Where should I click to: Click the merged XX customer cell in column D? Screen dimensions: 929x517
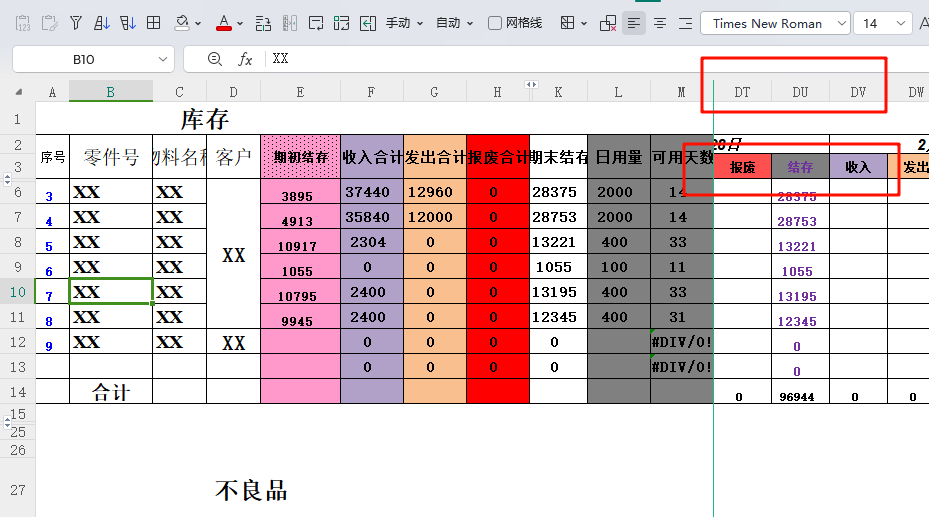point(233,255)
